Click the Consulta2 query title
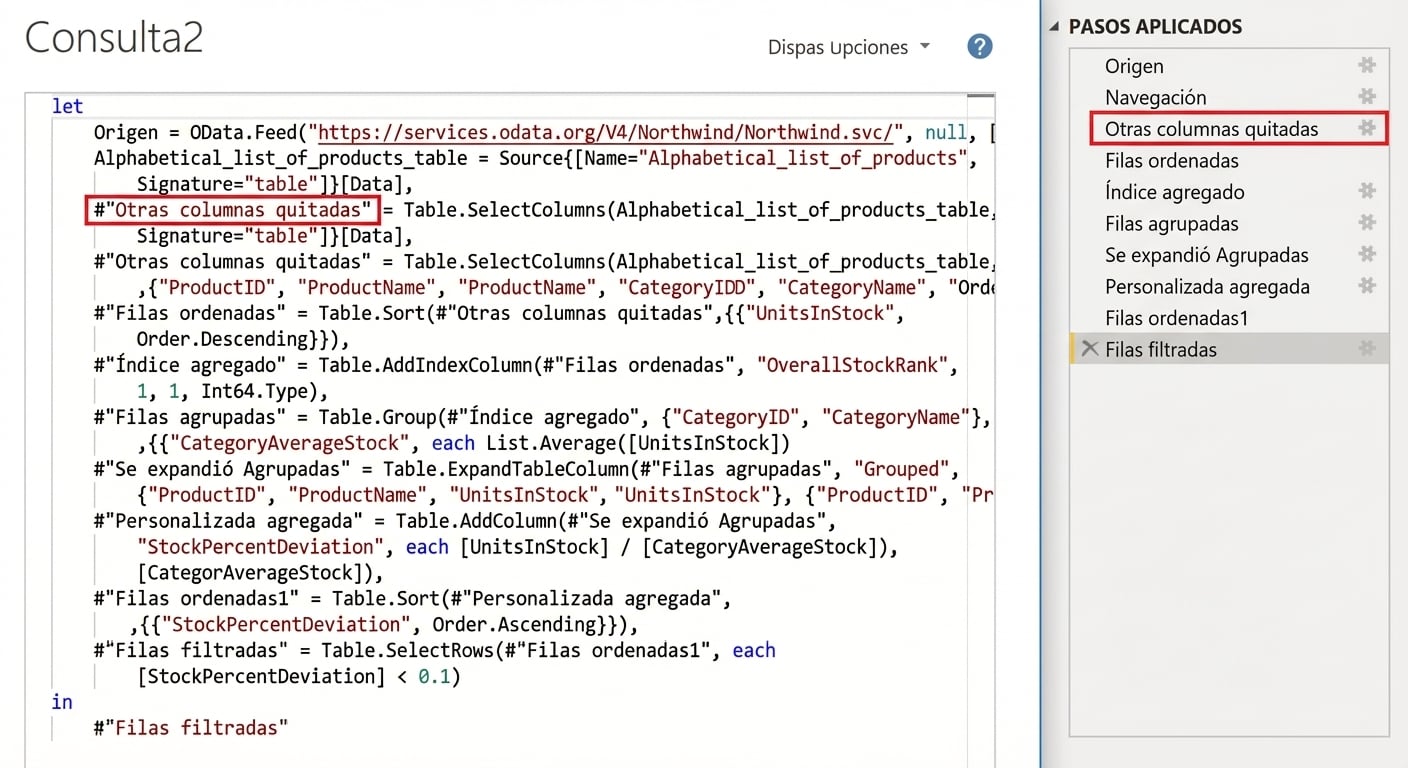This screenshot has height=768, width=1408. pyautogui.click(x=114, y=37)
